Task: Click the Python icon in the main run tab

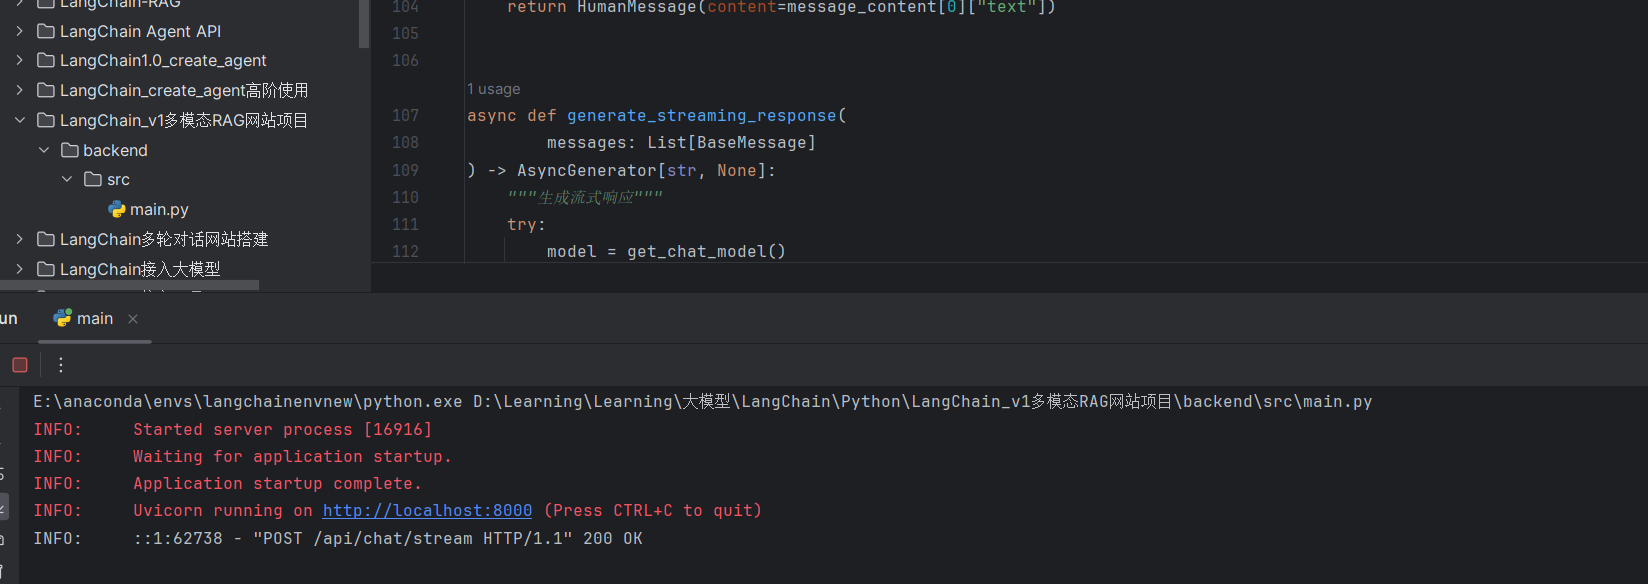Action: [63, 318]
